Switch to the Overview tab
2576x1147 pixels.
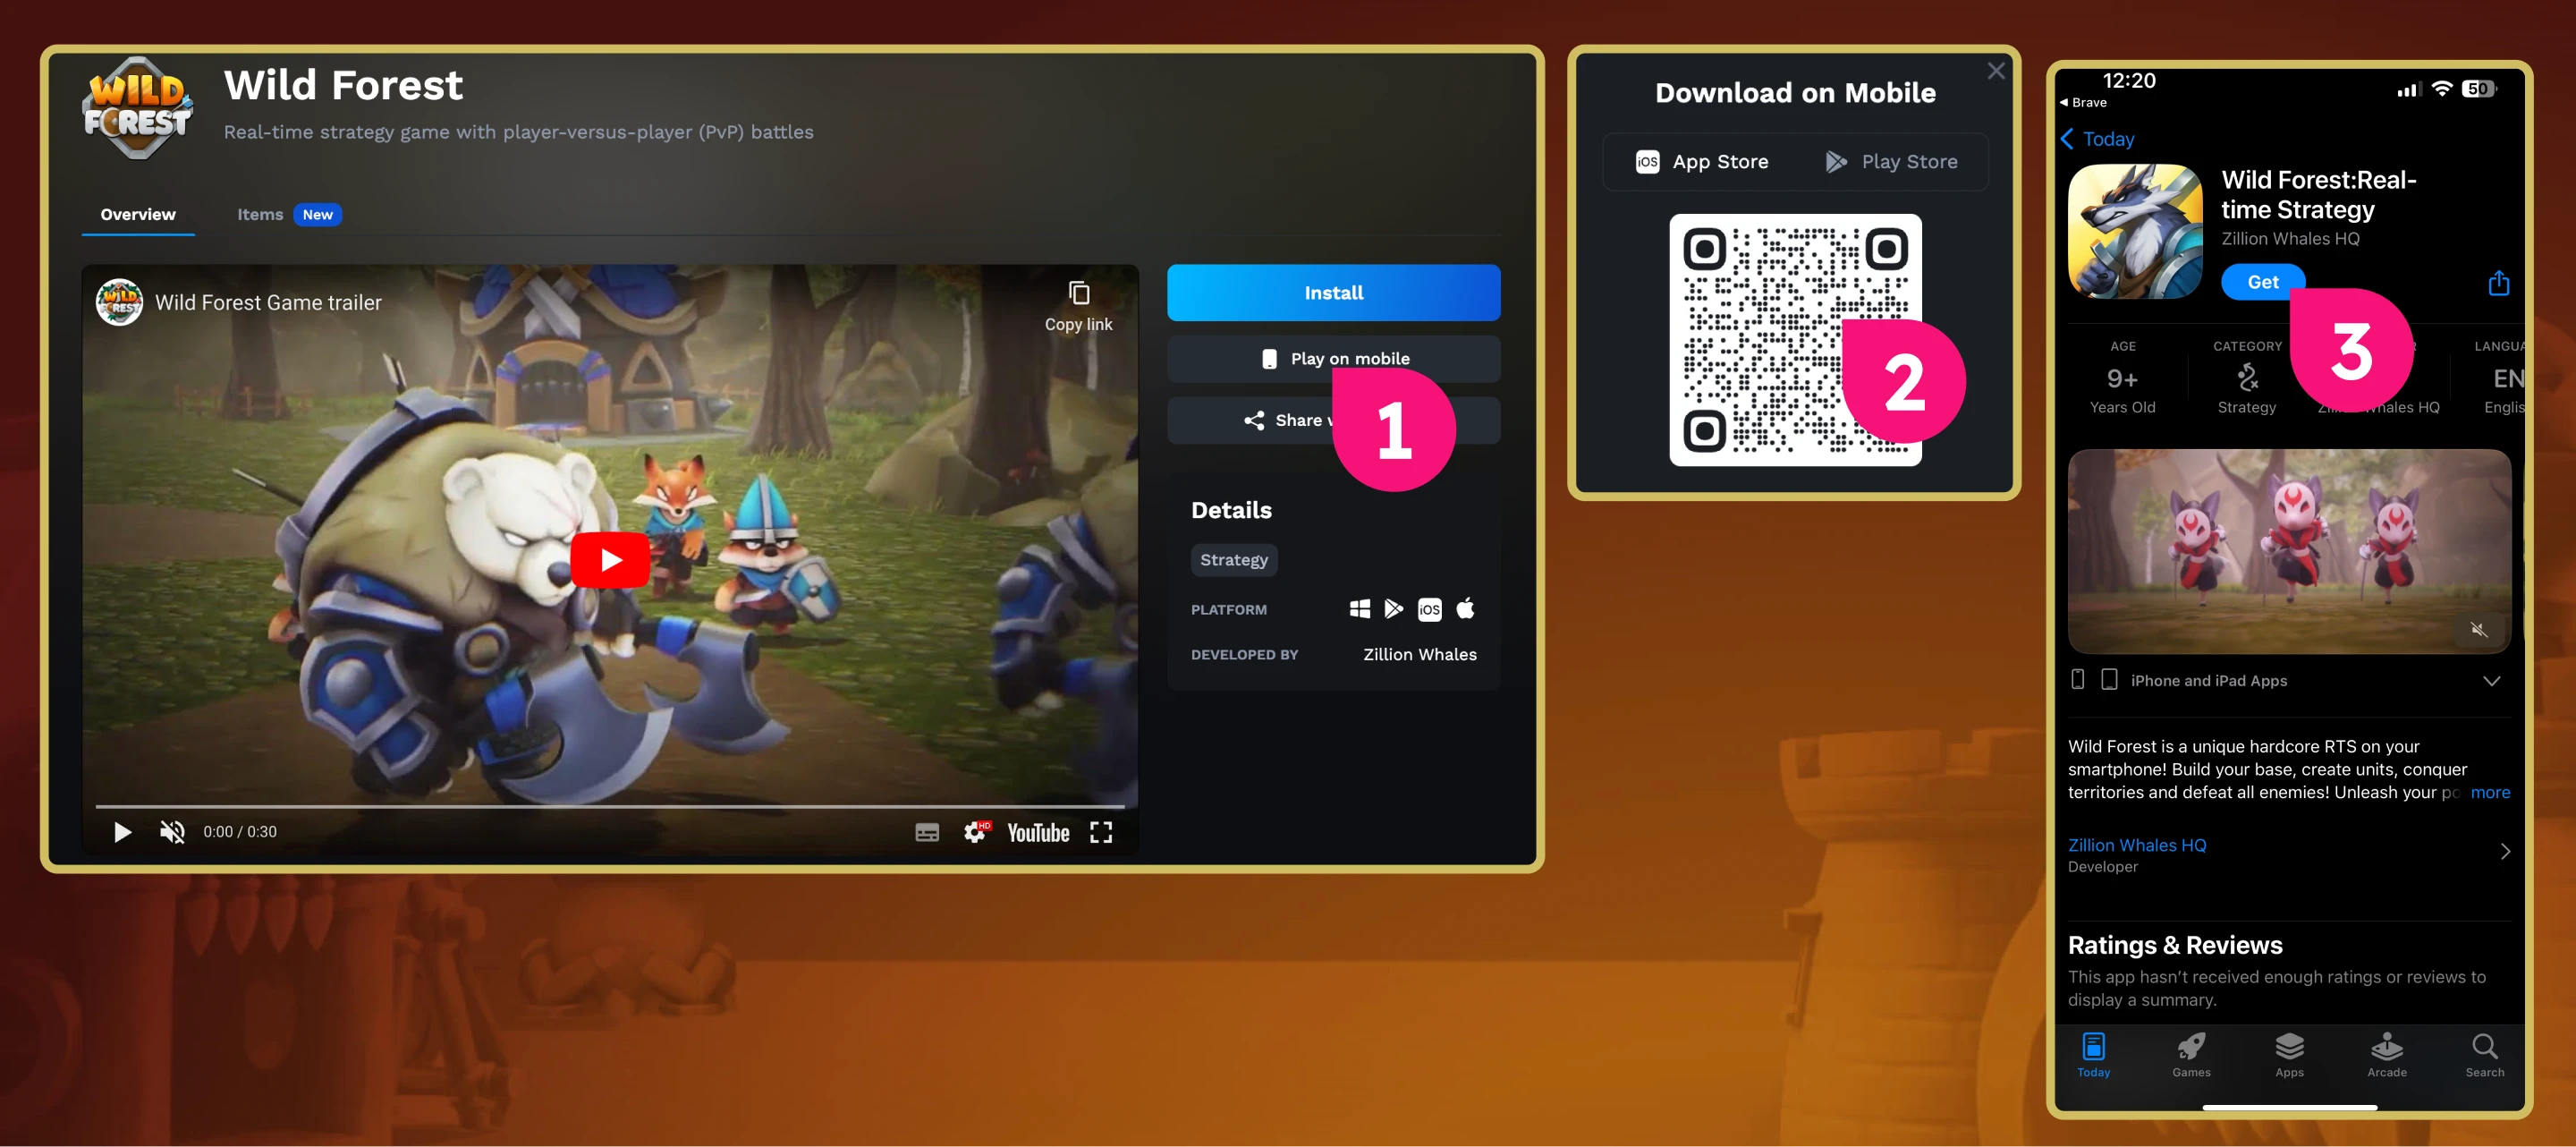pyautogui.click(x=138, y=214)
